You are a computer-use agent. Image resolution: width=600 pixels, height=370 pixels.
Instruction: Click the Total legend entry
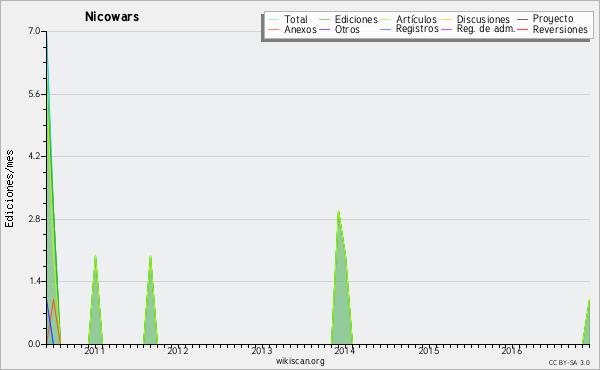[x=288, y=19]
